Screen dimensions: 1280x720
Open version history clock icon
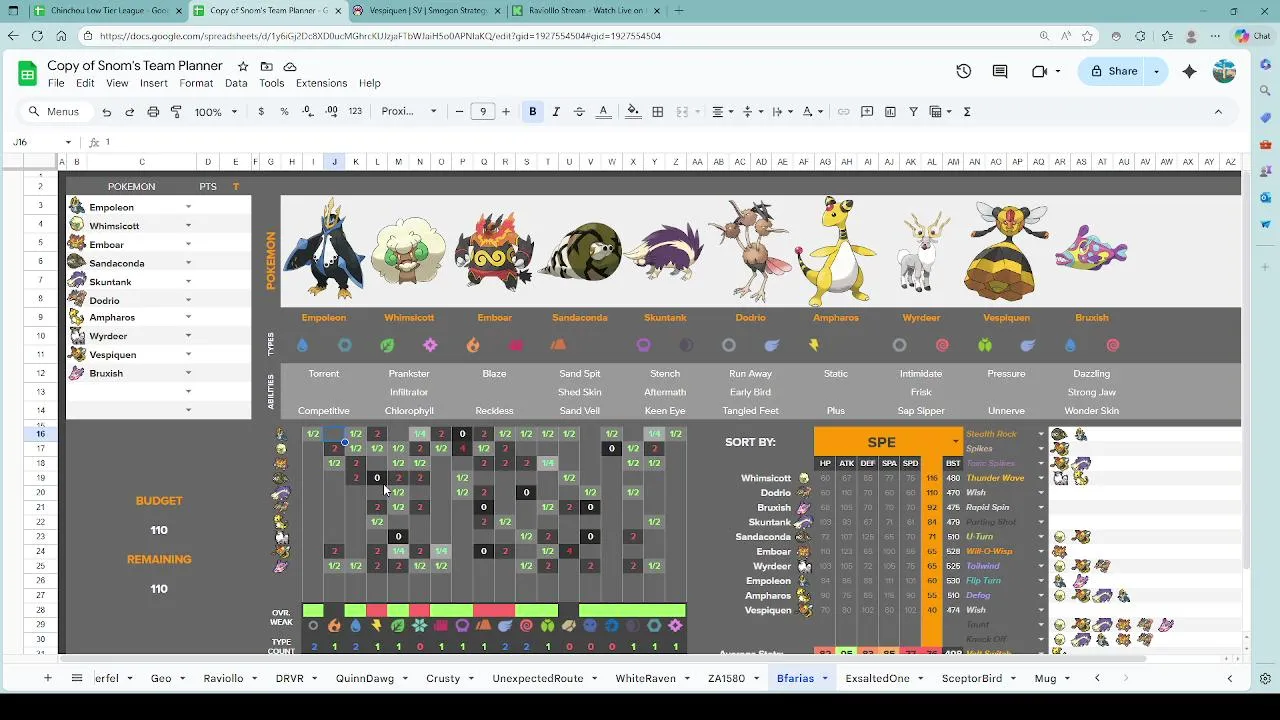[964, 71]
